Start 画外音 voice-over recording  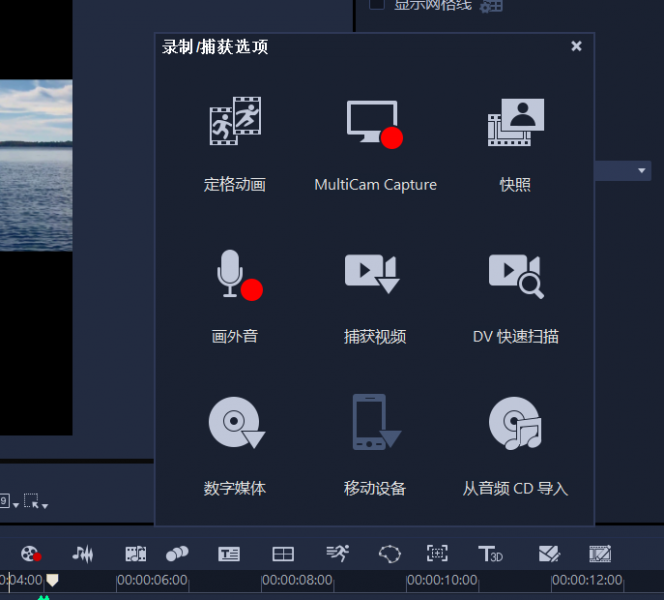click(x=235, y=296)
